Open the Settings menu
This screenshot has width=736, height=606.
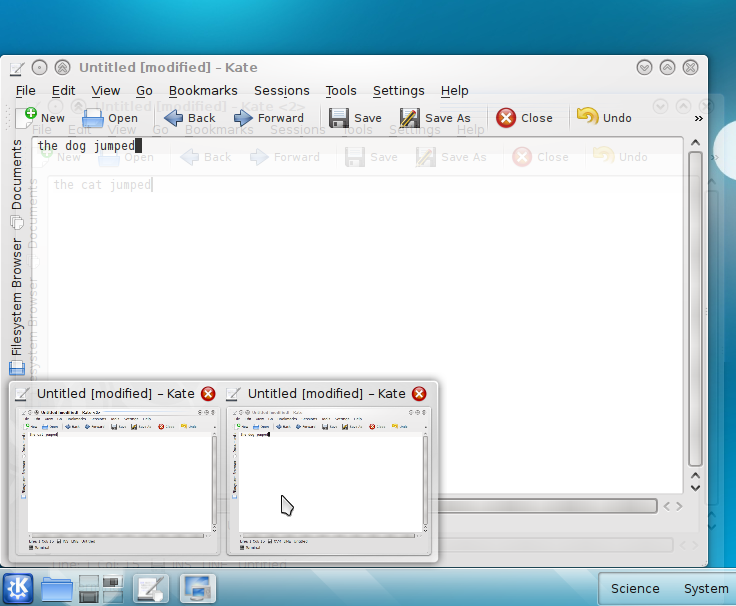coord(399,91)
